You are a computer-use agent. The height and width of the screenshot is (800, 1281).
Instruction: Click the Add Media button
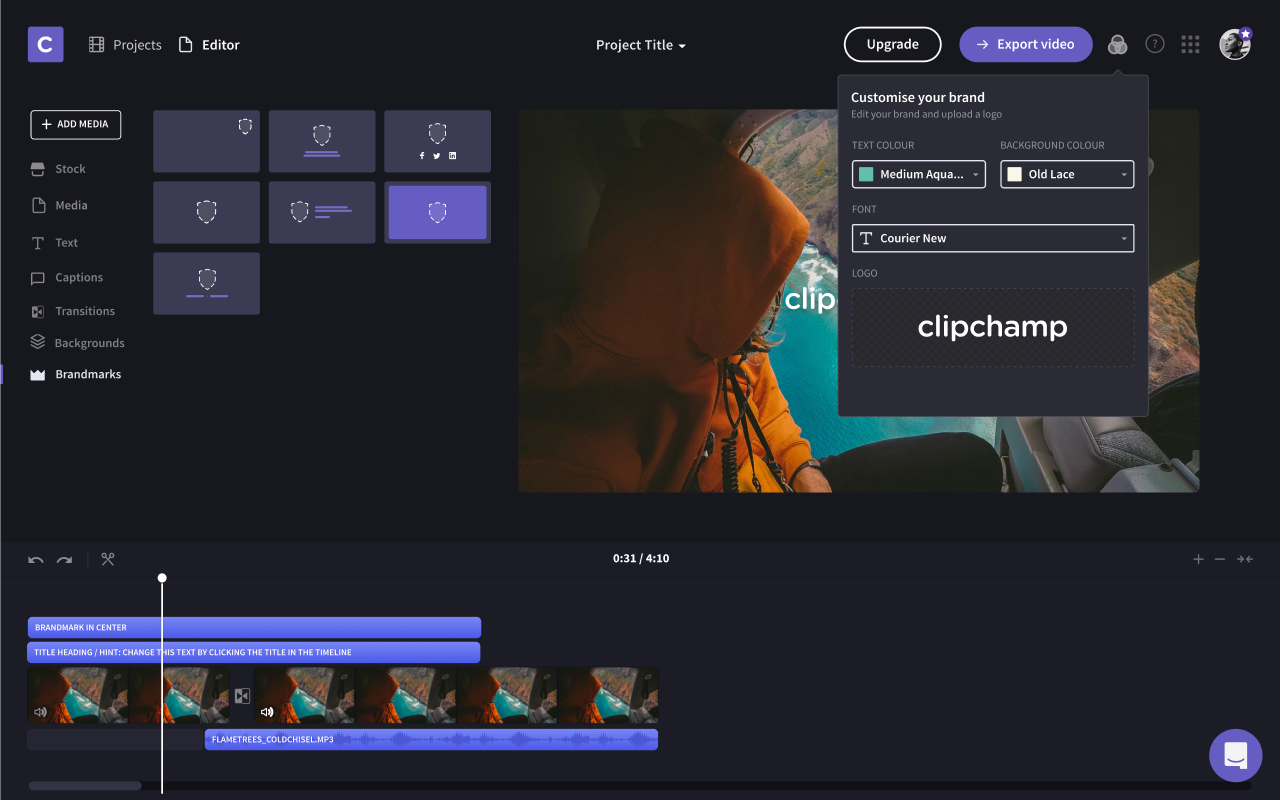point(76,124)
